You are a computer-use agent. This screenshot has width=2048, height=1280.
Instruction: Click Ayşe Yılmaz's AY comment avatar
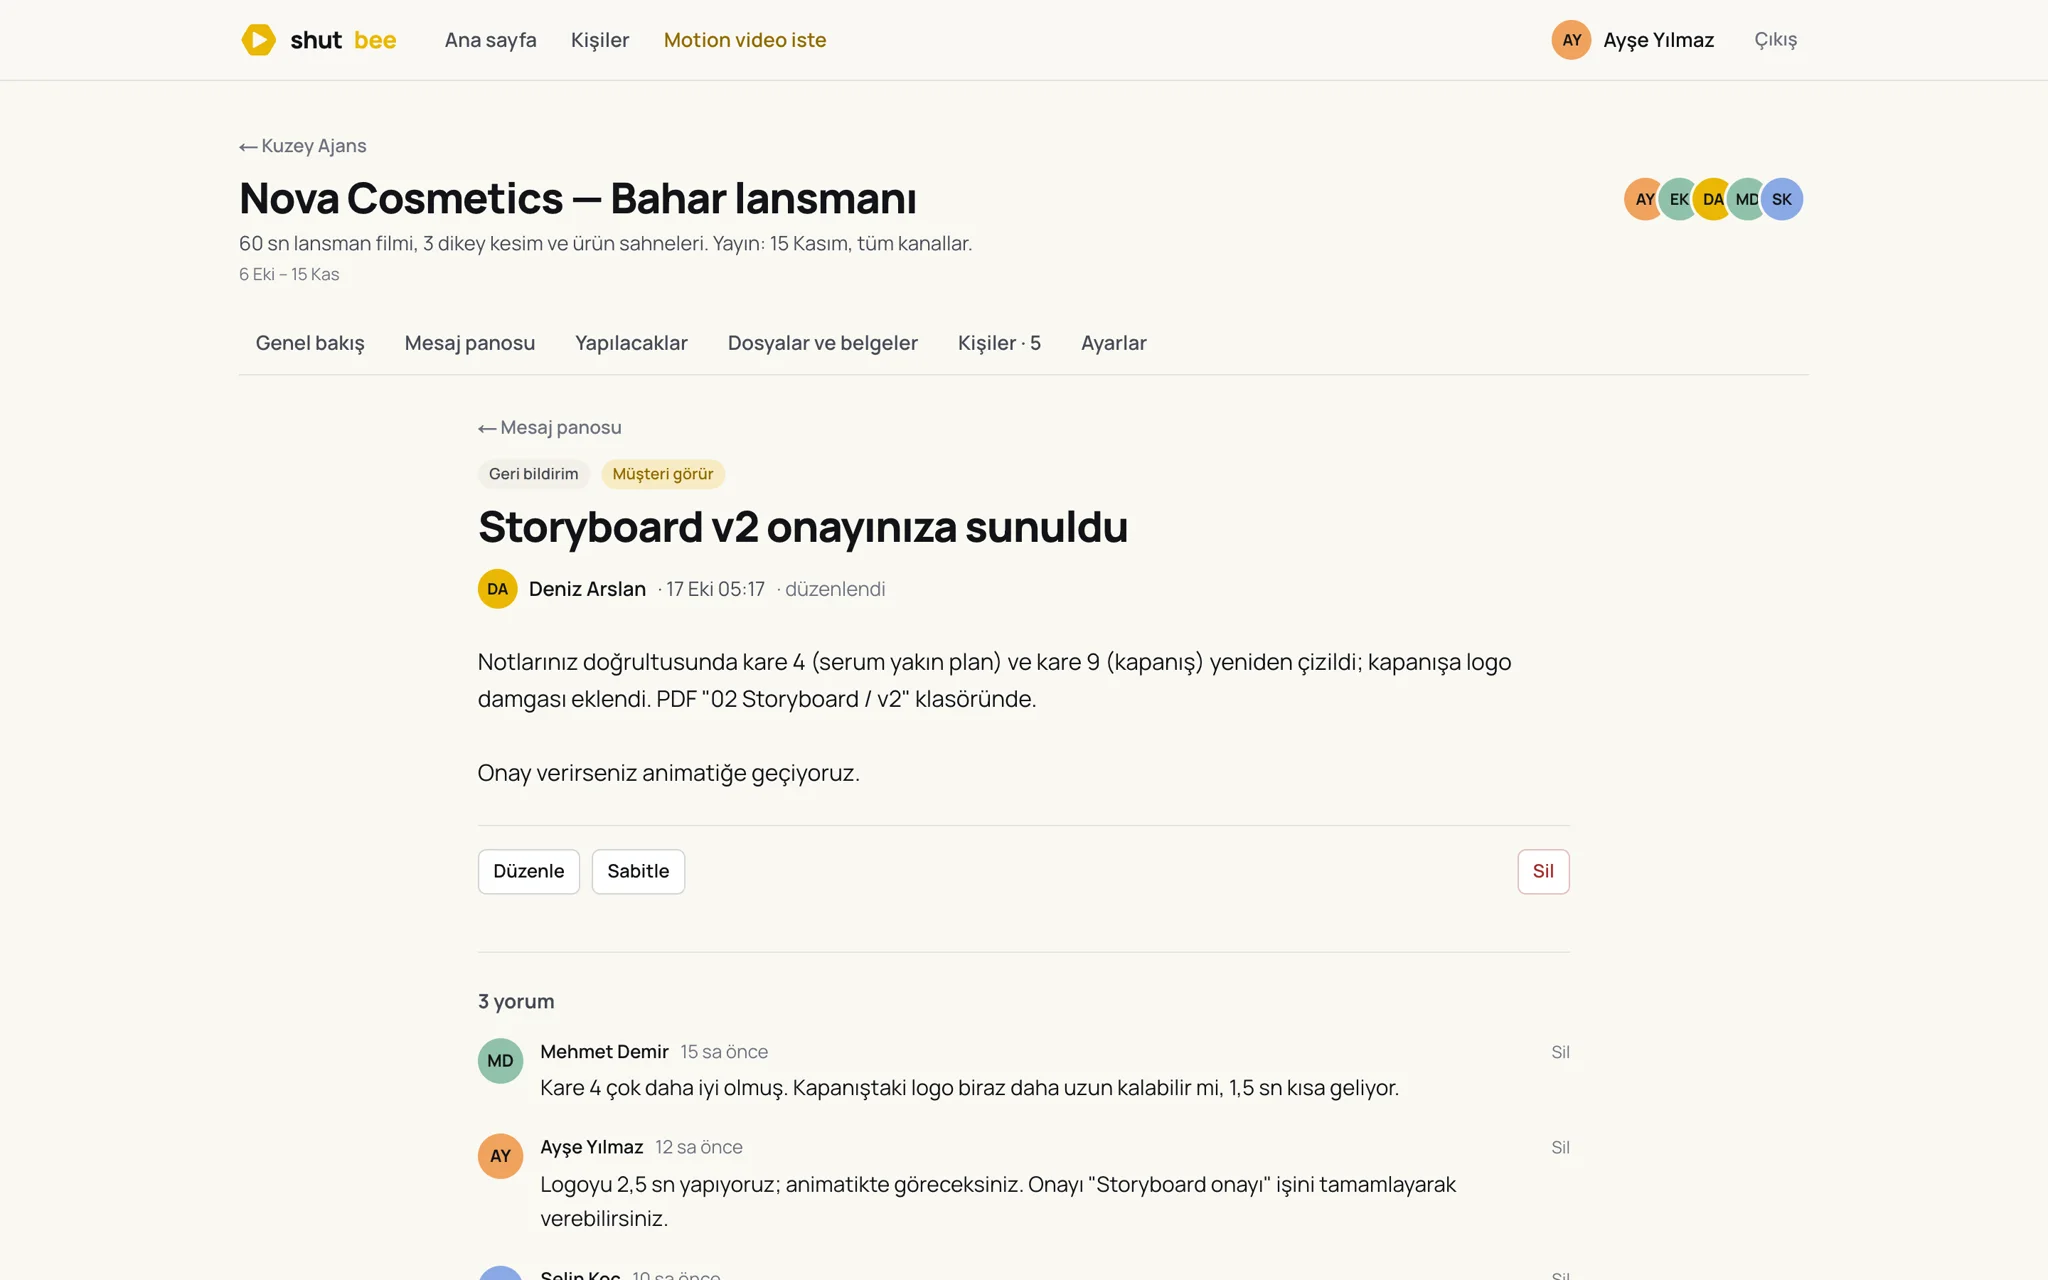click(x=500, y=1156)
